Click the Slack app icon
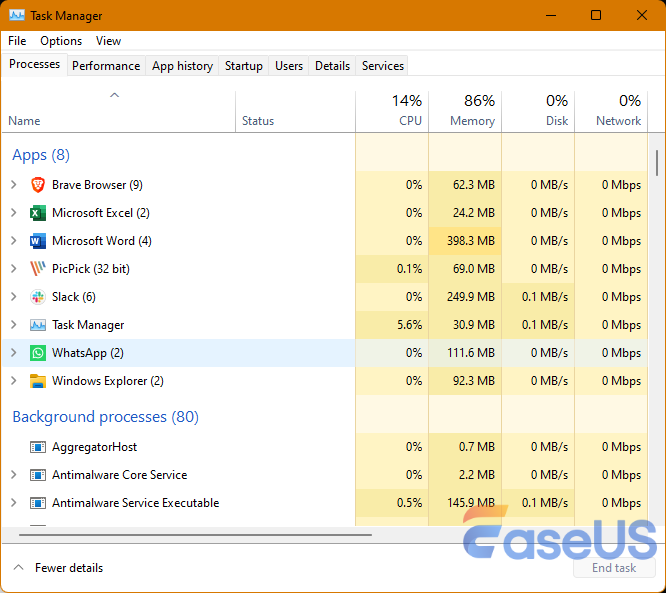 [38, 297]
